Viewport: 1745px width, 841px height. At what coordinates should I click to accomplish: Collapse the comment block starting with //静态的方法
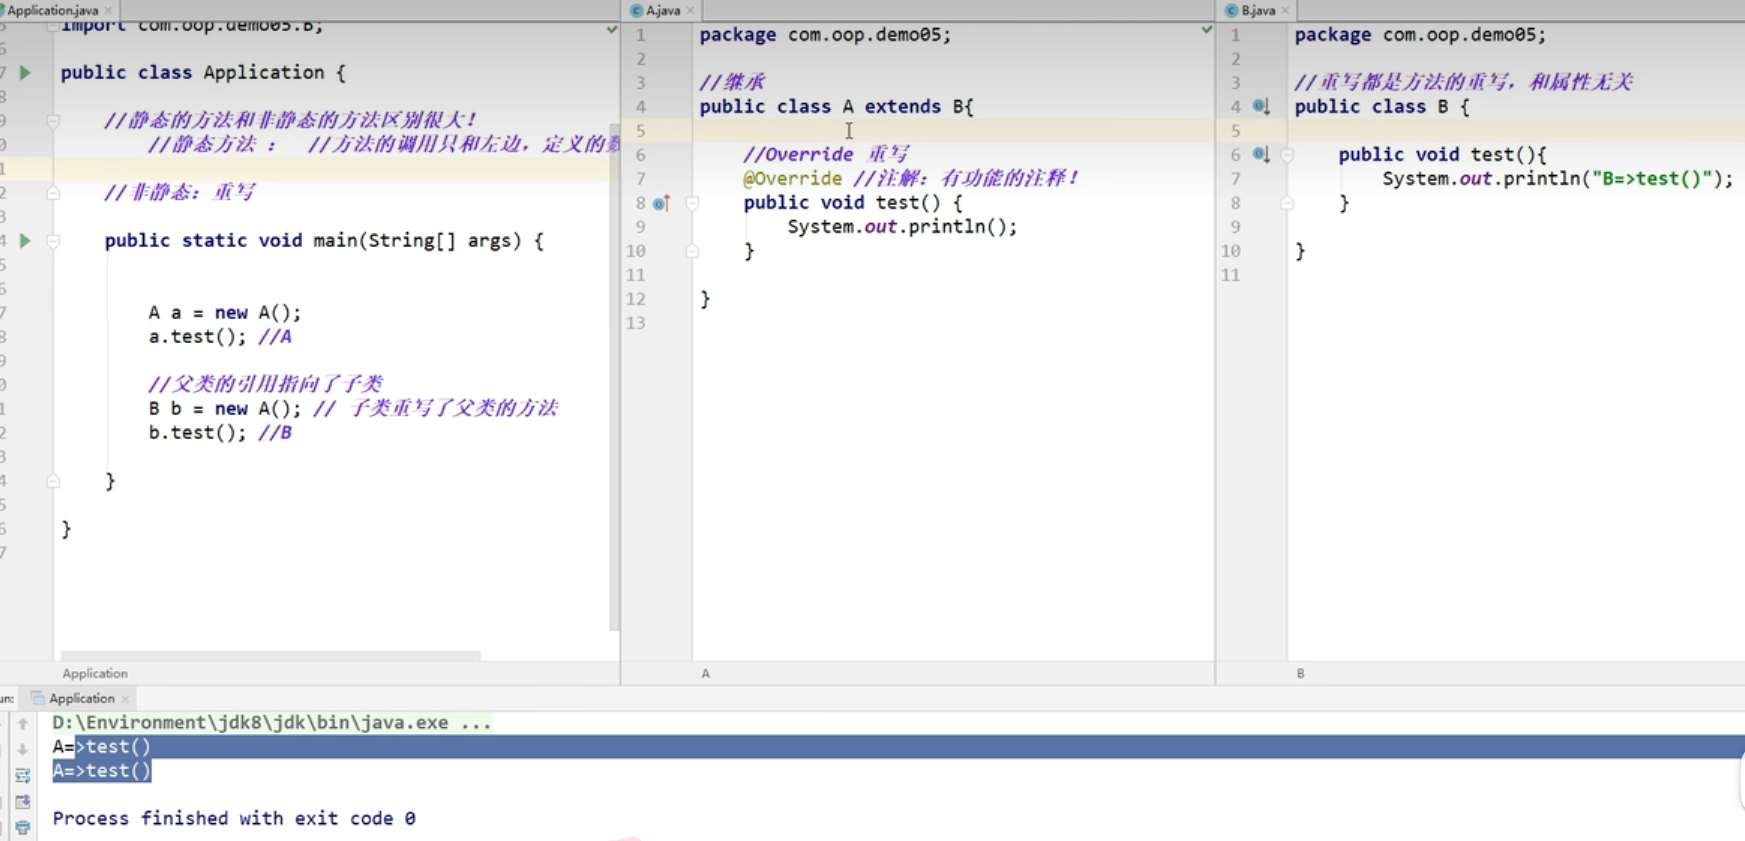pyautogui.click(x=53, y=121)
